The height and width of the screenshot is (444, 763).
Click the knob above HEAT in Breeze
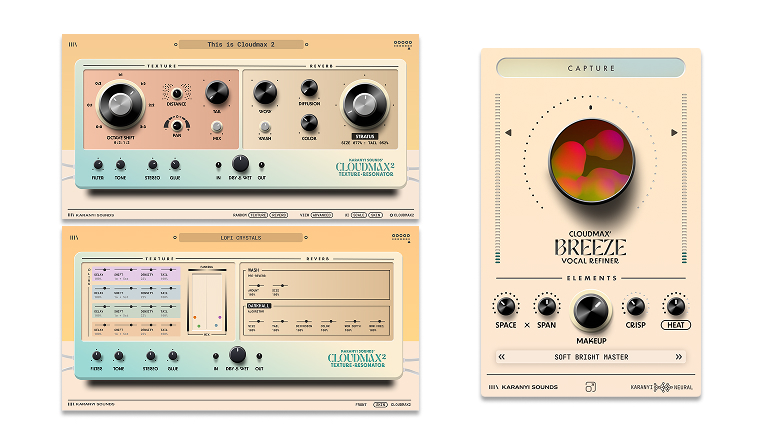675,306
